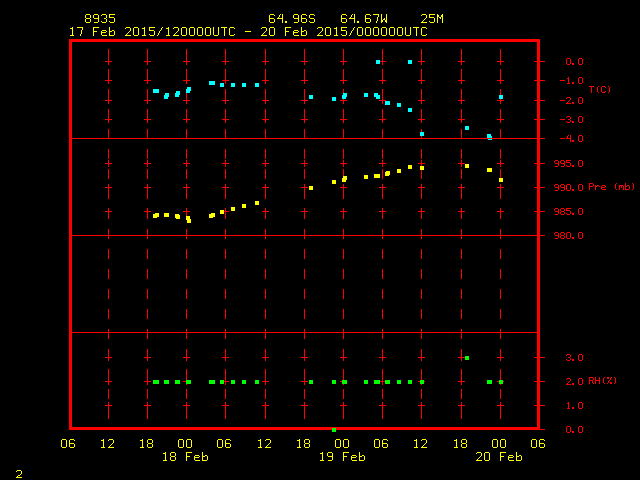Click the green RH point on bottom border

334,430
